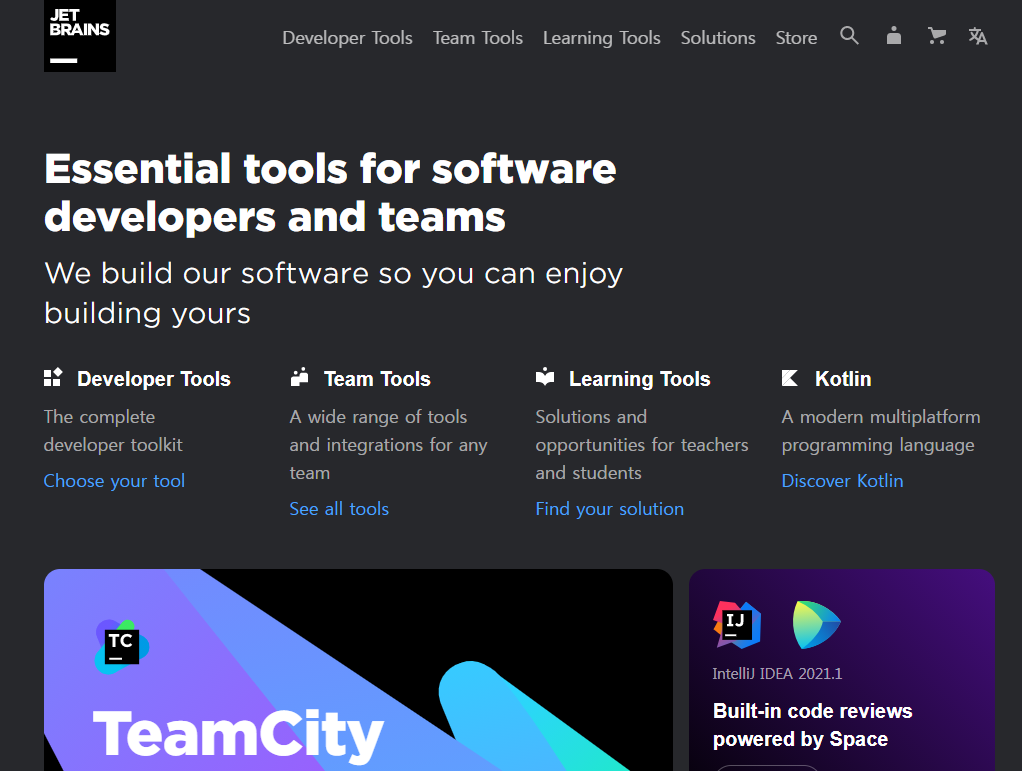Click 'A modern multiplatform programming language' text

point(881,431)
